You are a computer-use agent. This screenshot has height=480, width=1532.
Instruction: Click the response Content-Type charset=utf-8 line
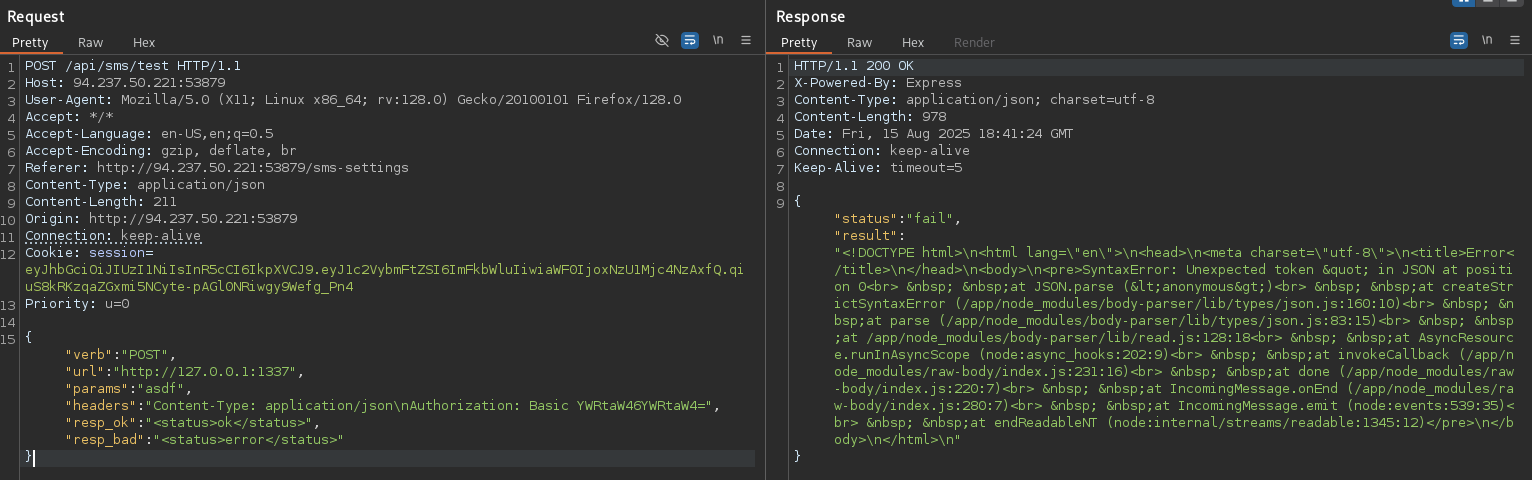point(974,100)
